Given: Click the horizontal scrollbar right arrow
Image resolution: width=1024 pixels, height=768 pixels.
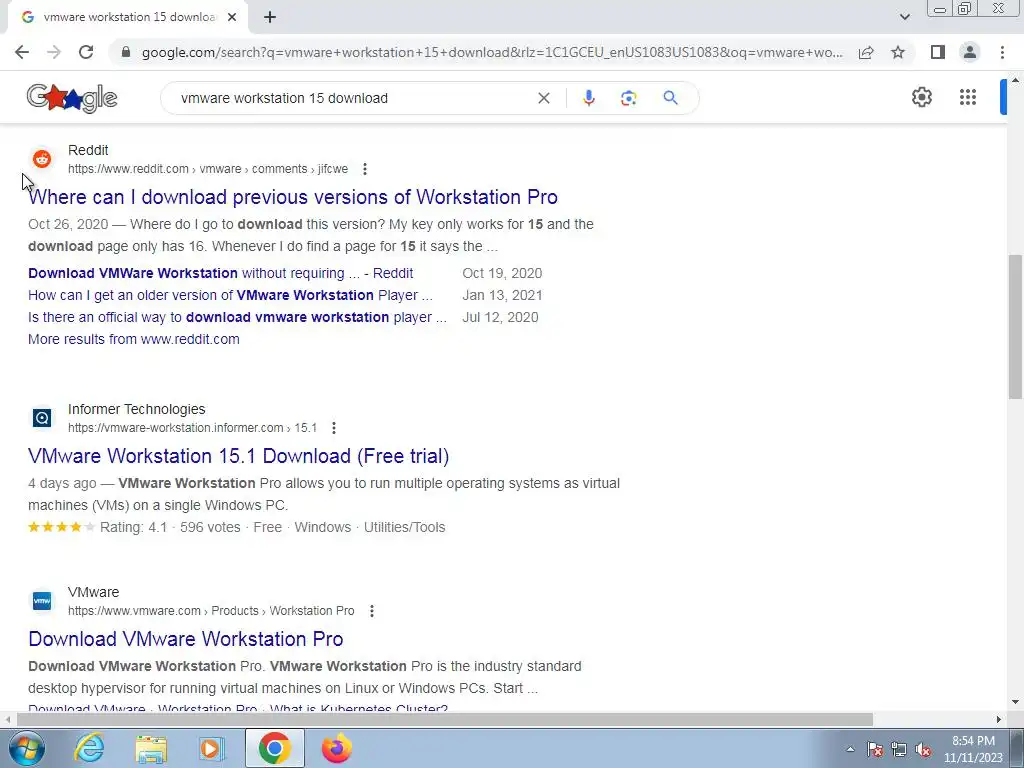Looking at the screenshot, I should (999, 719).
